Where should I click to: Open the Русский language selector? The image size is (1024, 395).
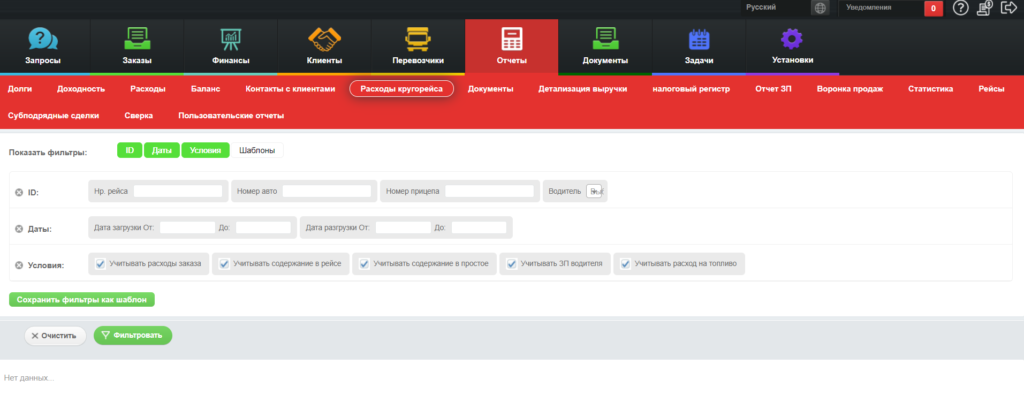tap(777, 8)
